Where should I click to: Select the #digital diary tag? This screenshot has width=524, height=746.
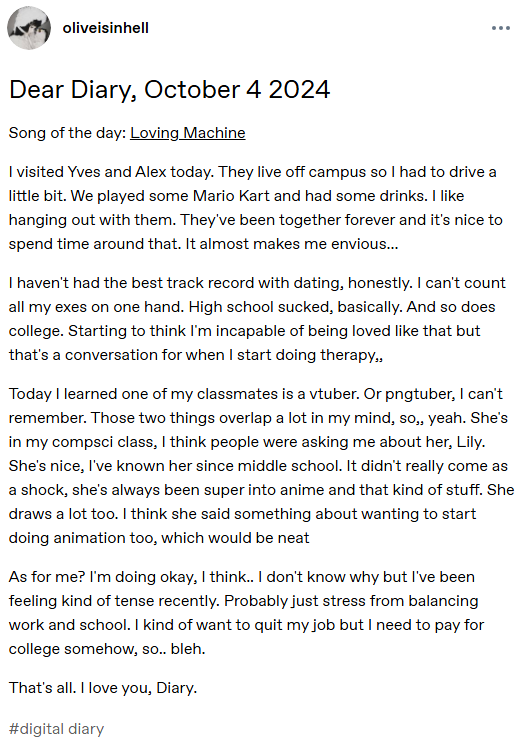pyautogui.click(x=56, y=729)
